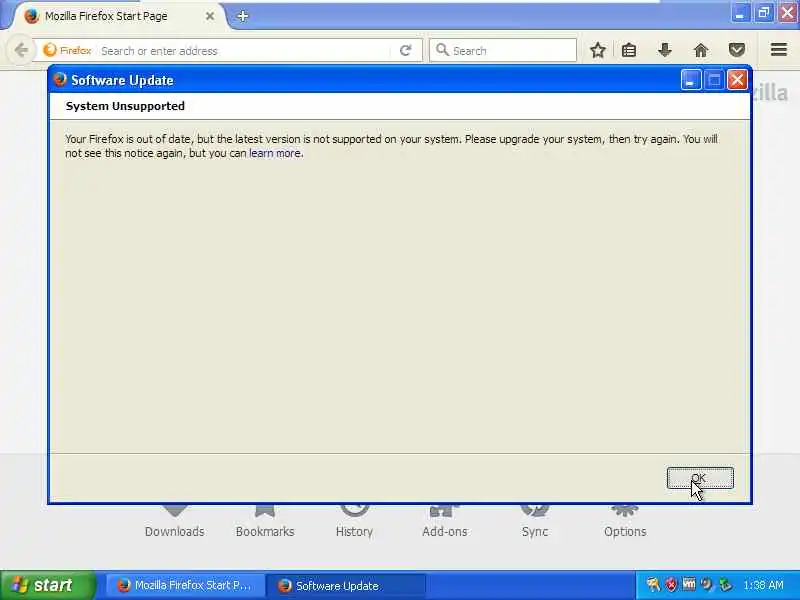Restore down the Firefox browser window
Viewport: 800px width, 600px height.
[x=764, y=13]
